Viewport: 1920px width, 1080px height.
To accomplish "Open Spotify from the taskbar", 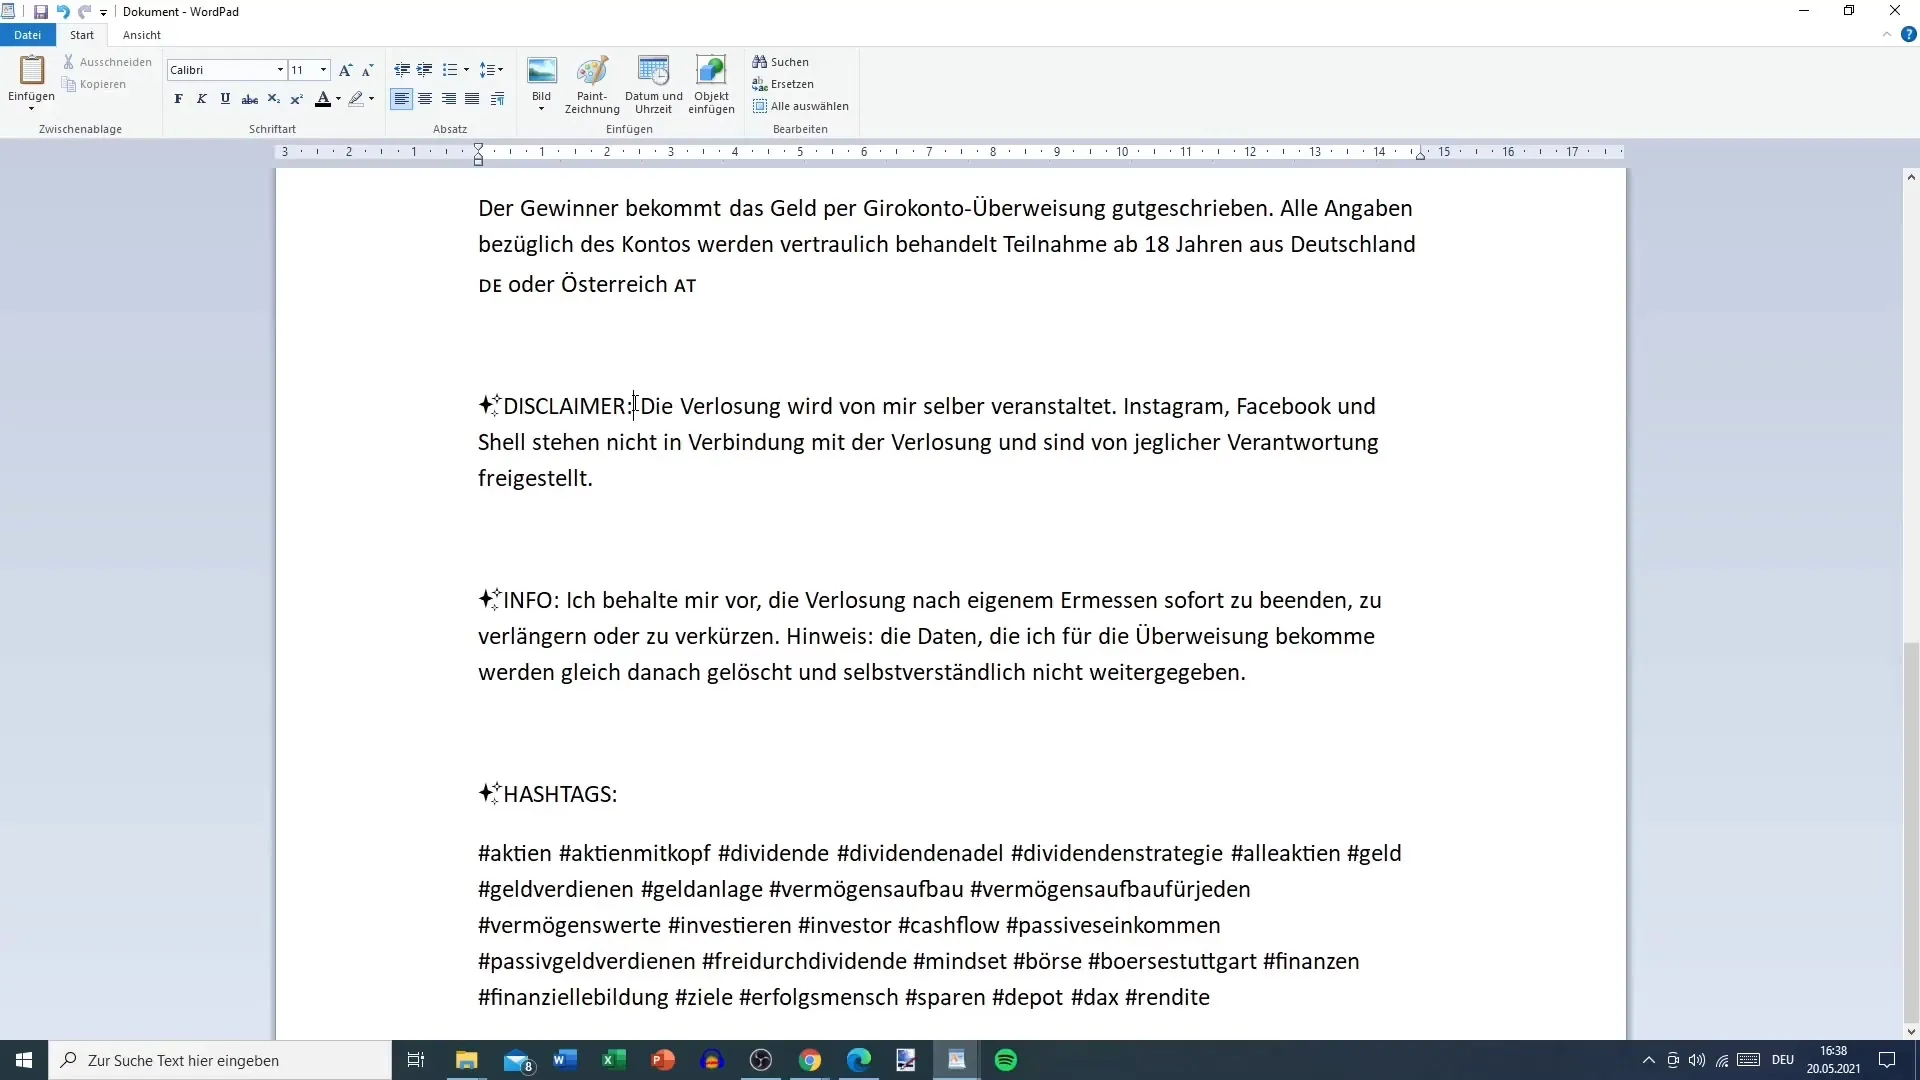I will pyautogui.click(x=1006, y=1060).
